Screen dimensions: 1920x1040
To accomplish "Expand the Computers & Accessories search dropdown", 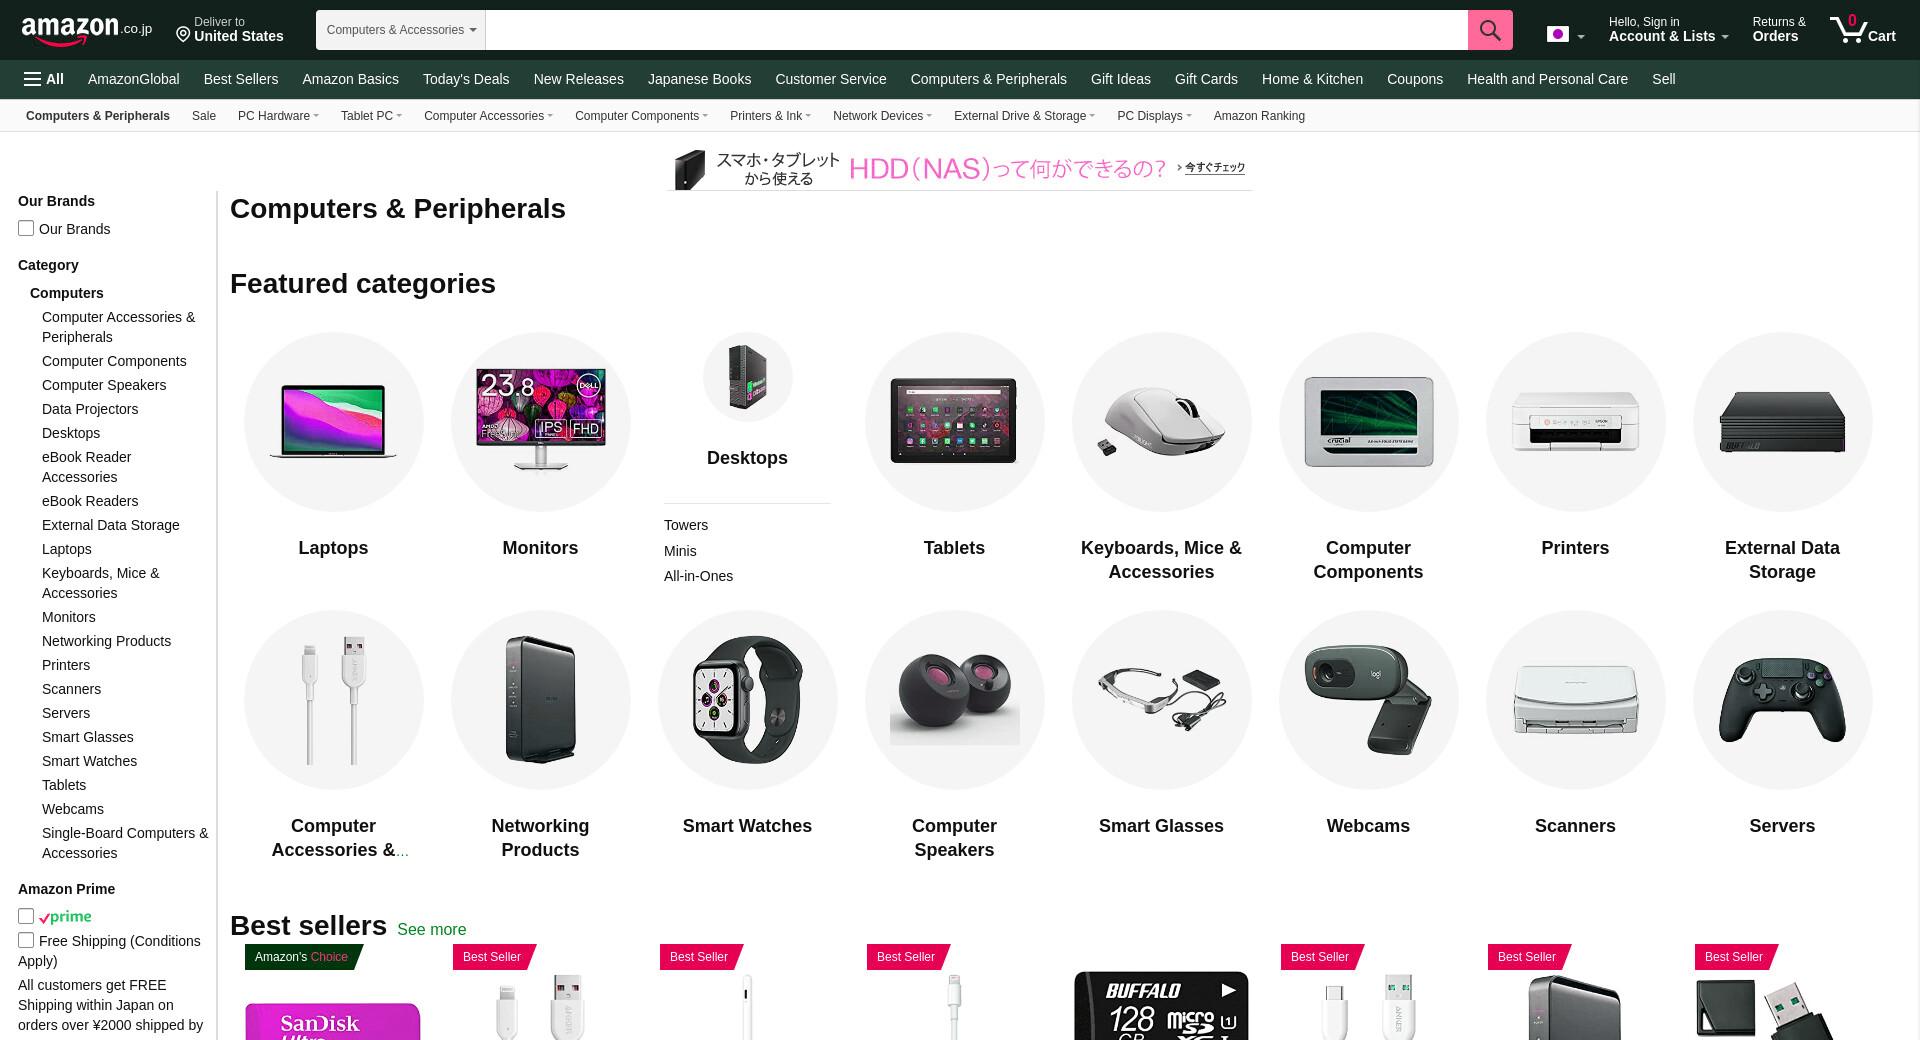I will (x=401, y=30).
